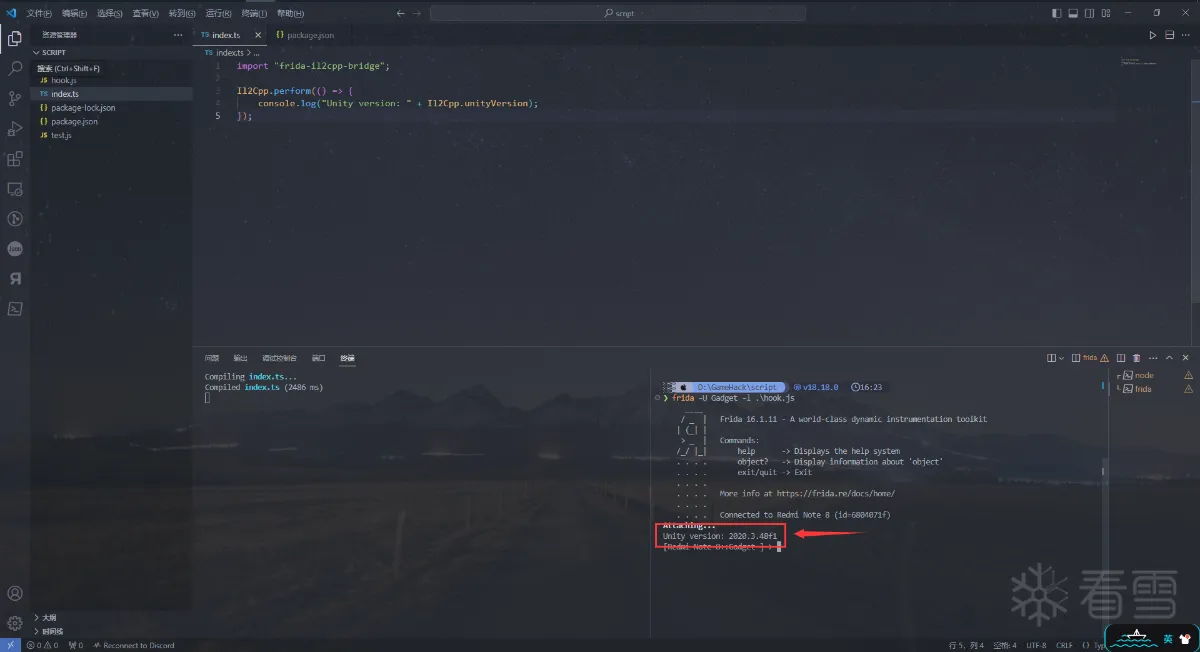Open the 终端 menu in menu bar
Screen dimensions: 1200x652
point(250,13)
